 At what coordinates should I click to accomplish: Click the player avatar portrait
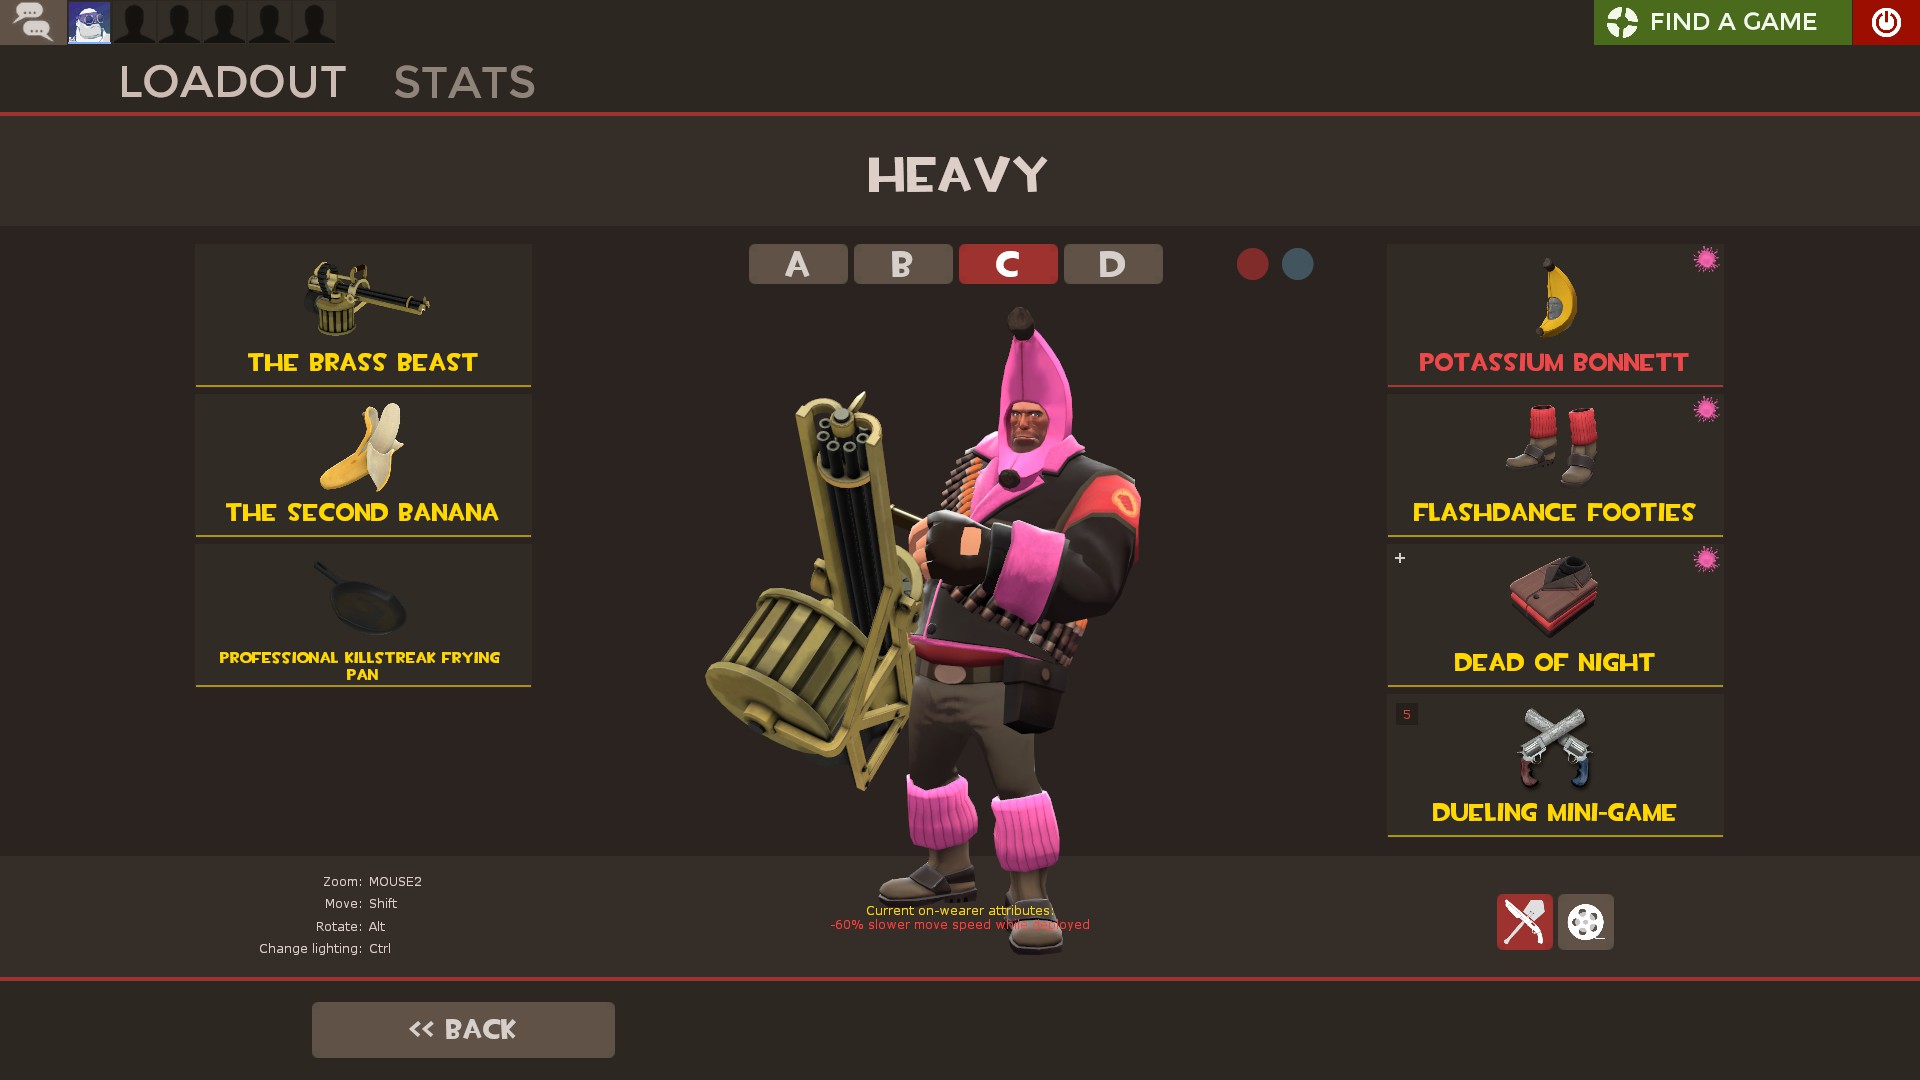pos(89,22)
